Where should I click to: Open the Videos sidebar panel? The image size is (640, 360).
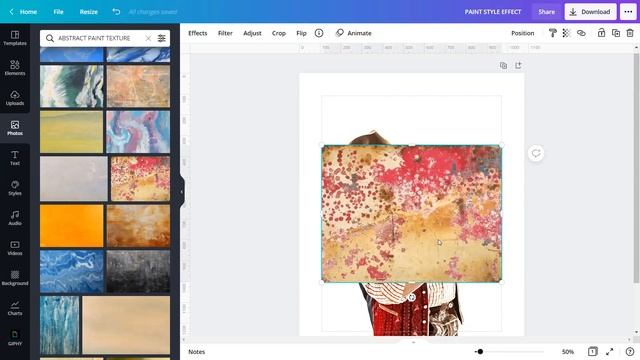[x=15, y=248]
